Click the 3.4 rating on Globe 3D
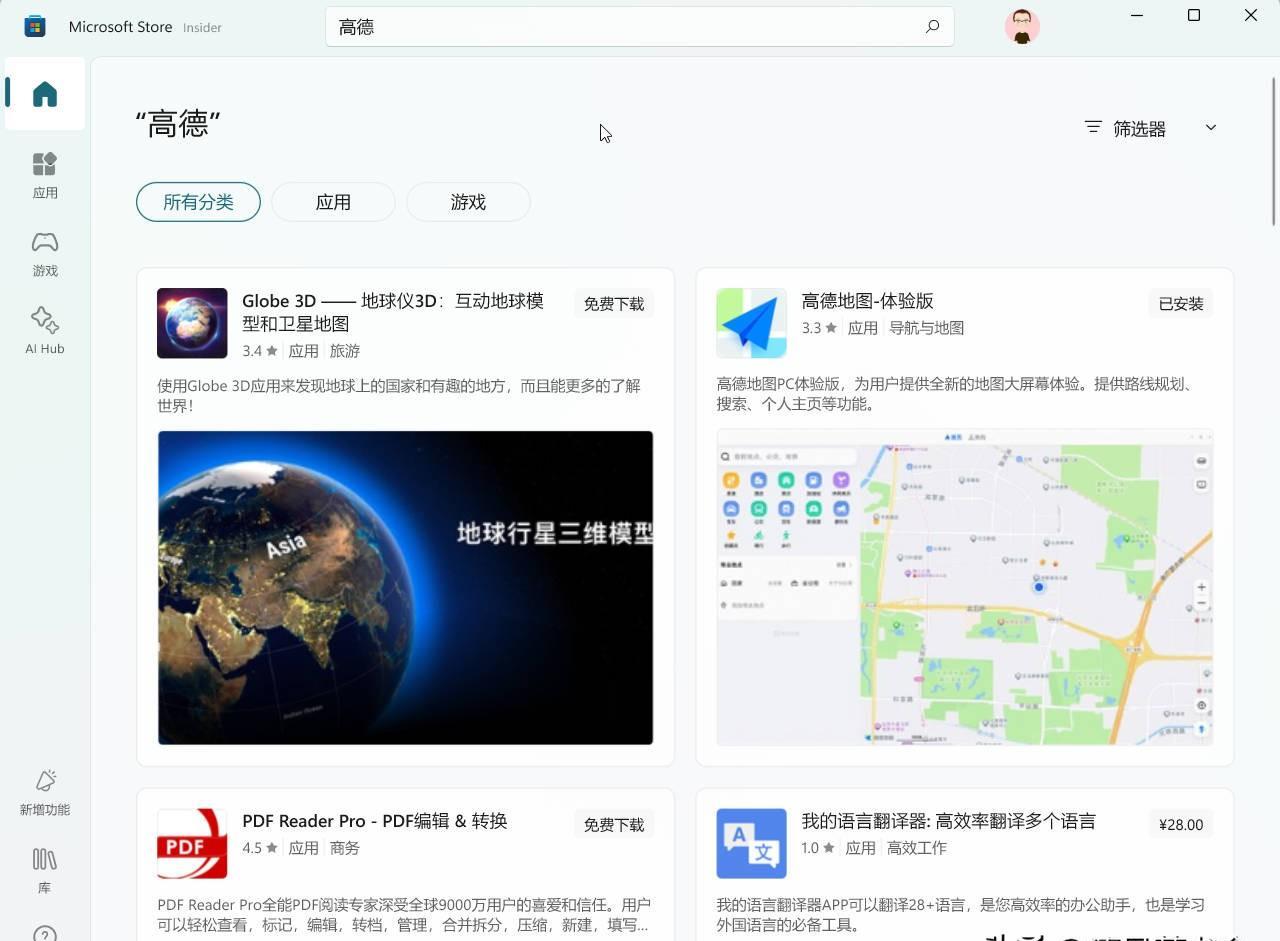The image size is (1280, 941). point(260,351)
